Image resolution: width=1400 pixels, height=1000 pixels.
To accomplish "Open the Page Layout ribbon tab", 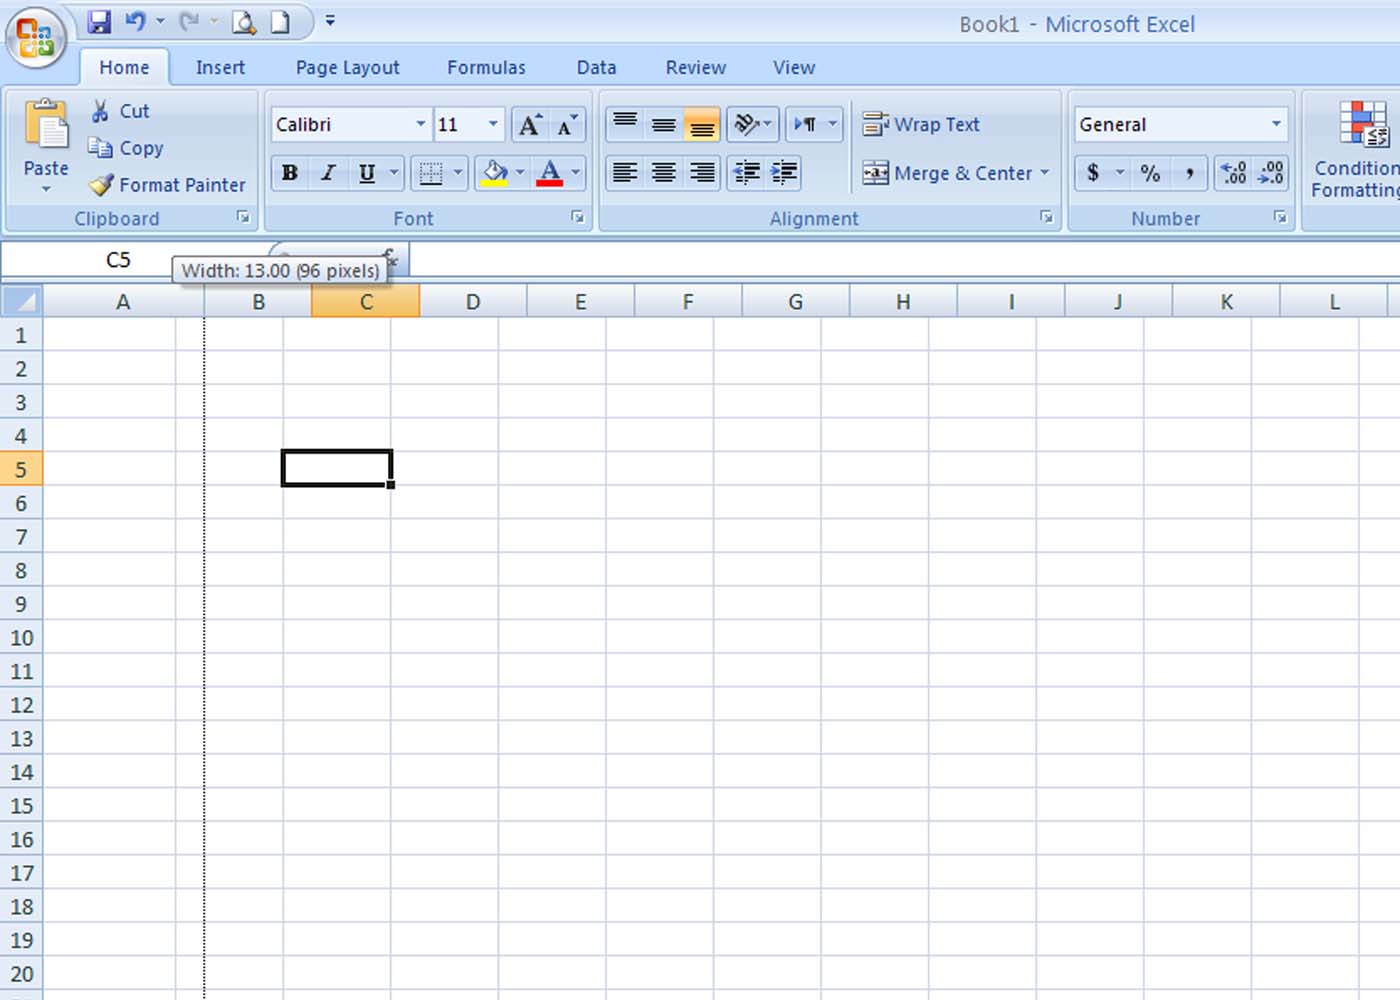I will tap(347, 67).
